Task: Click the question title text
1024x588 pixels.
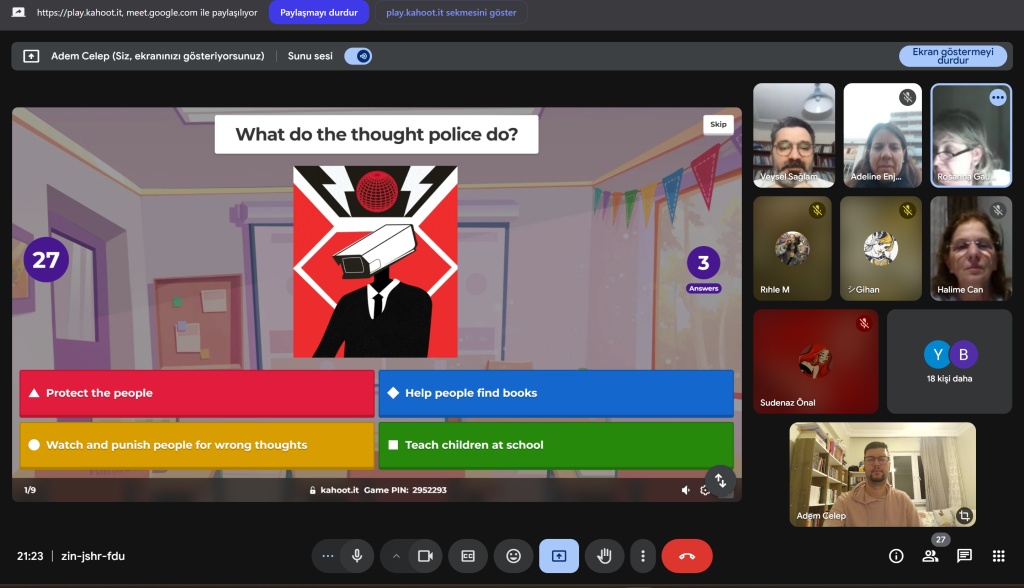Action: coord(376,134)
